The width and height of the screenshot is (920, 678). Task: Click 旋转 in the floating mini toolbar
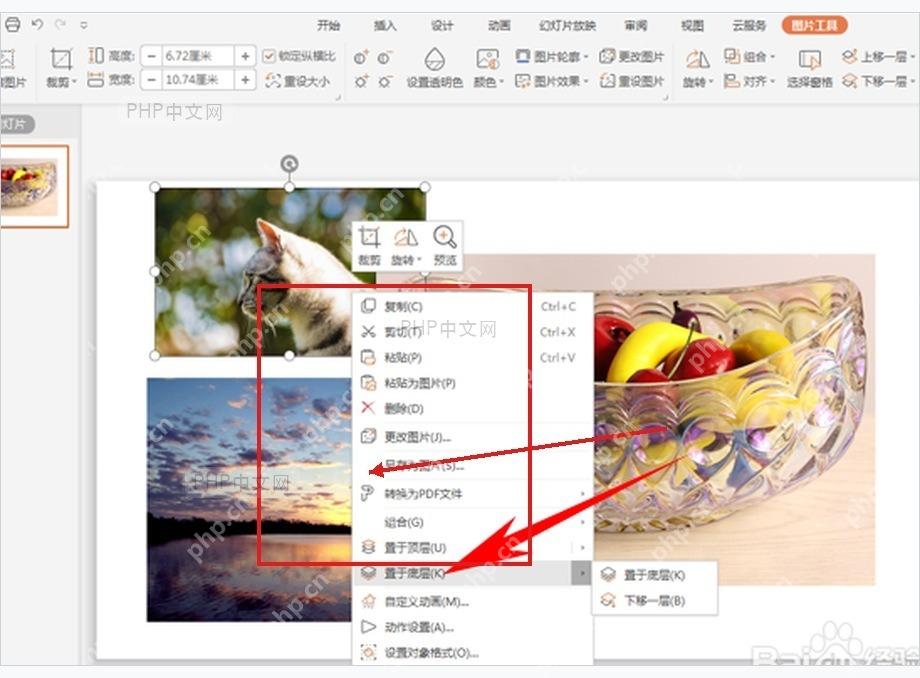click(x=406, y=245)
